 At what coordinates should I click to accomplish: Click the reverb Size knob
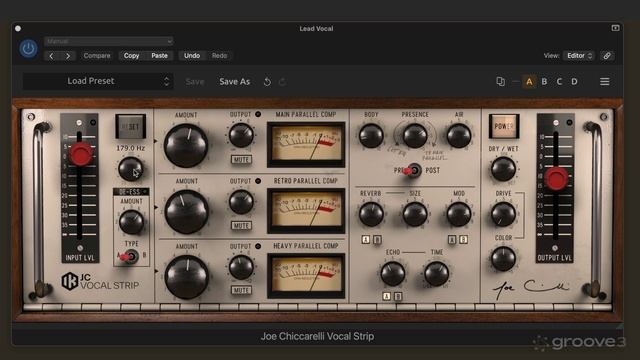click(x=415, y=214)
